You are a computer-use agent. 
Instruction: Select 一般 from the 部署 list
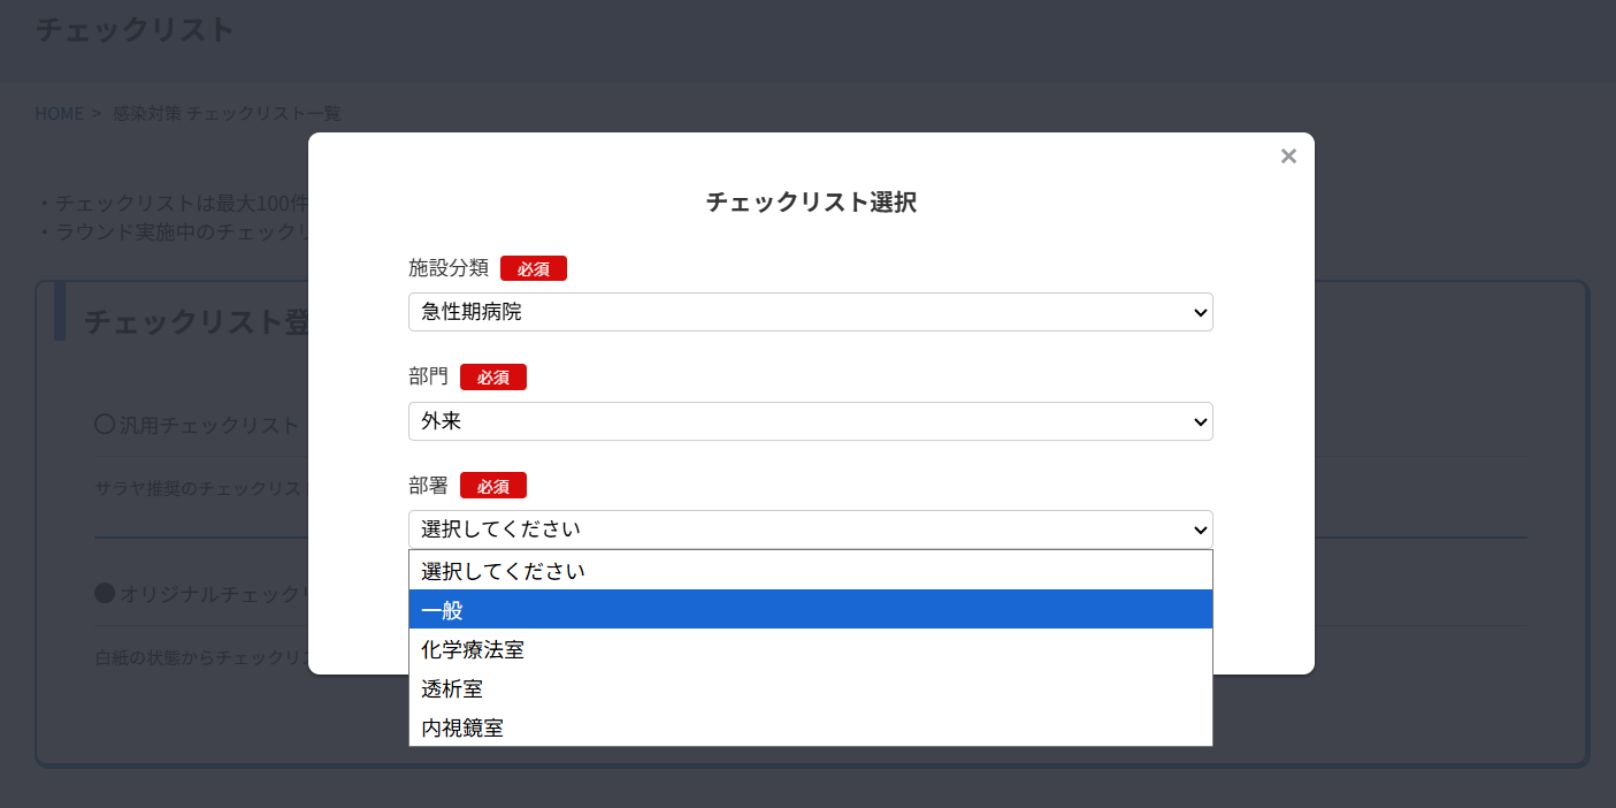(x=810, y=609)
